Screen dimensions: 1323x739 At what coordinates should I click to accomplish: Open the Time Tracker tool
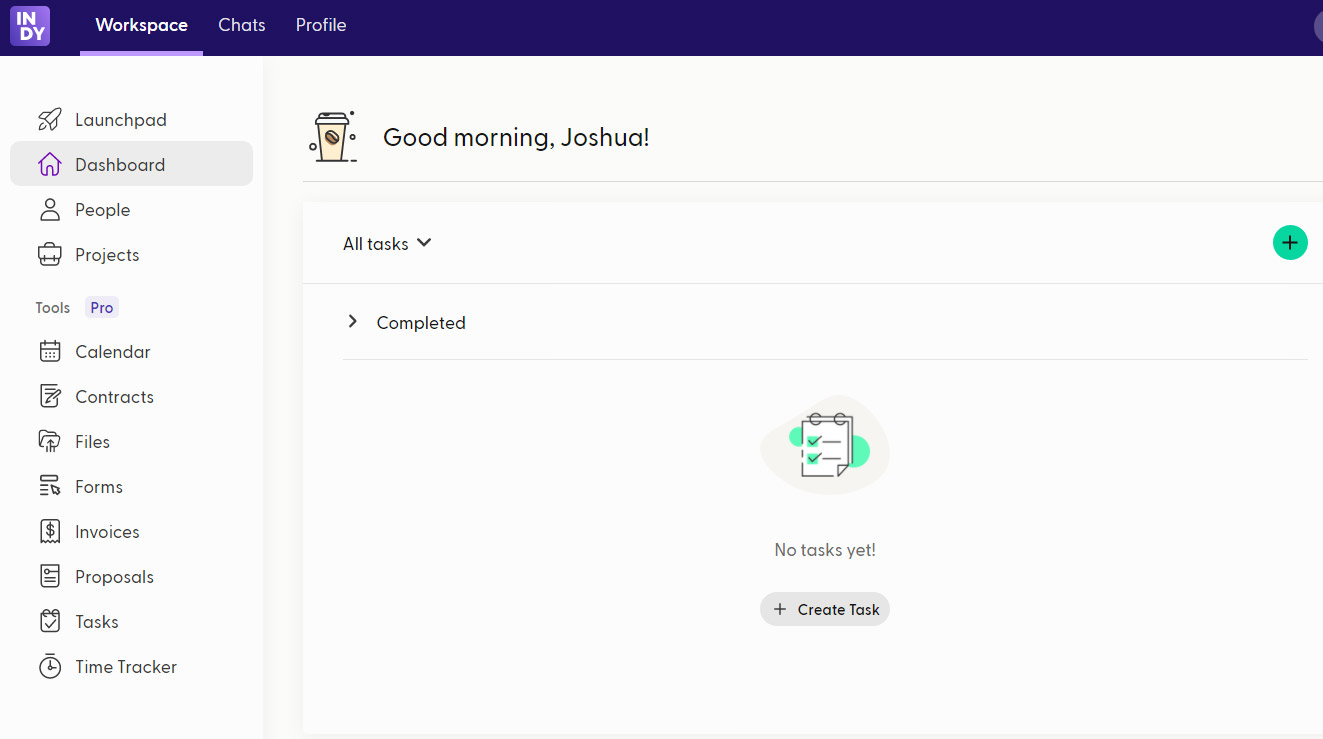[126, 666]
